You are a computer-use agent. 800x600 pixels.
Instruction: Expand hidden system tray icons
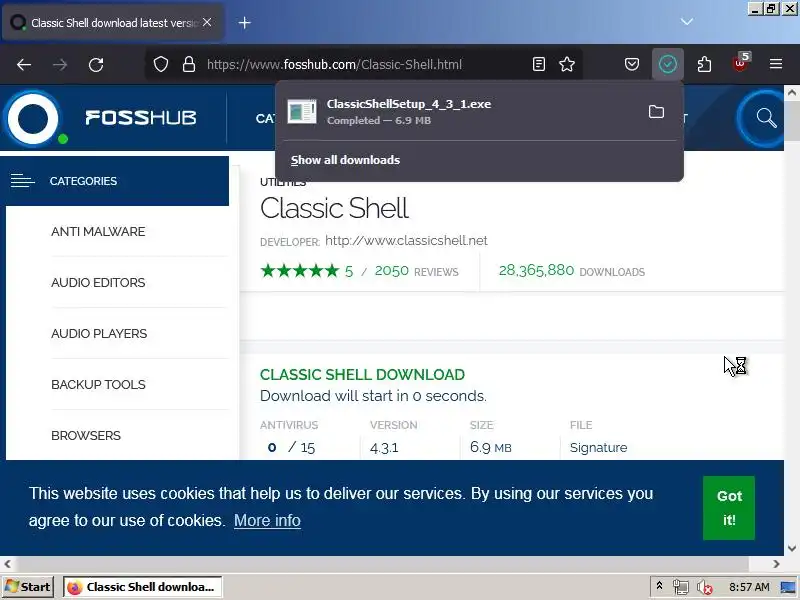[659, 586]
